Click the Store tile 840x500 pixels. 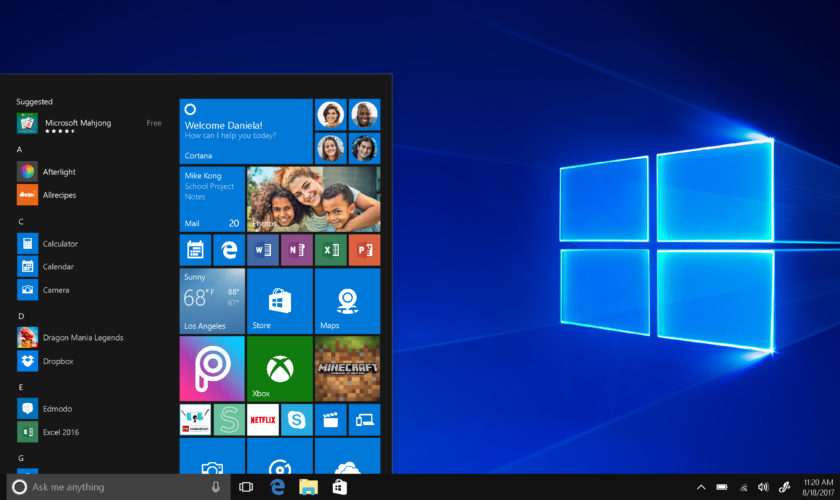coord(280,300)
